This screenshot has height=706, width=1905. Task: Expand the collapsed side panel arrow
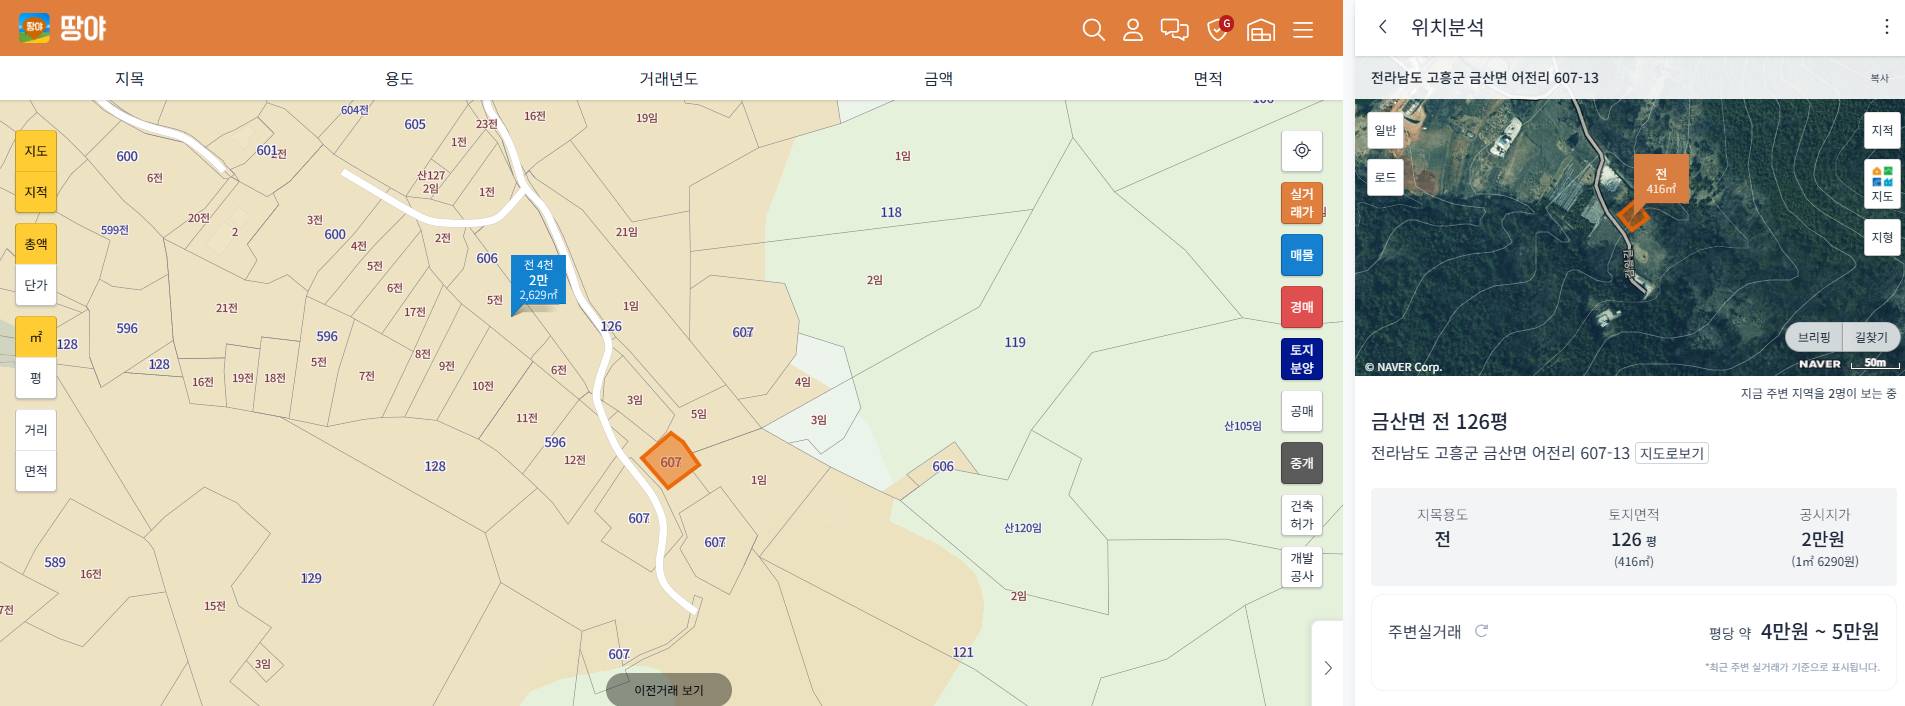tap(1327, 667)
